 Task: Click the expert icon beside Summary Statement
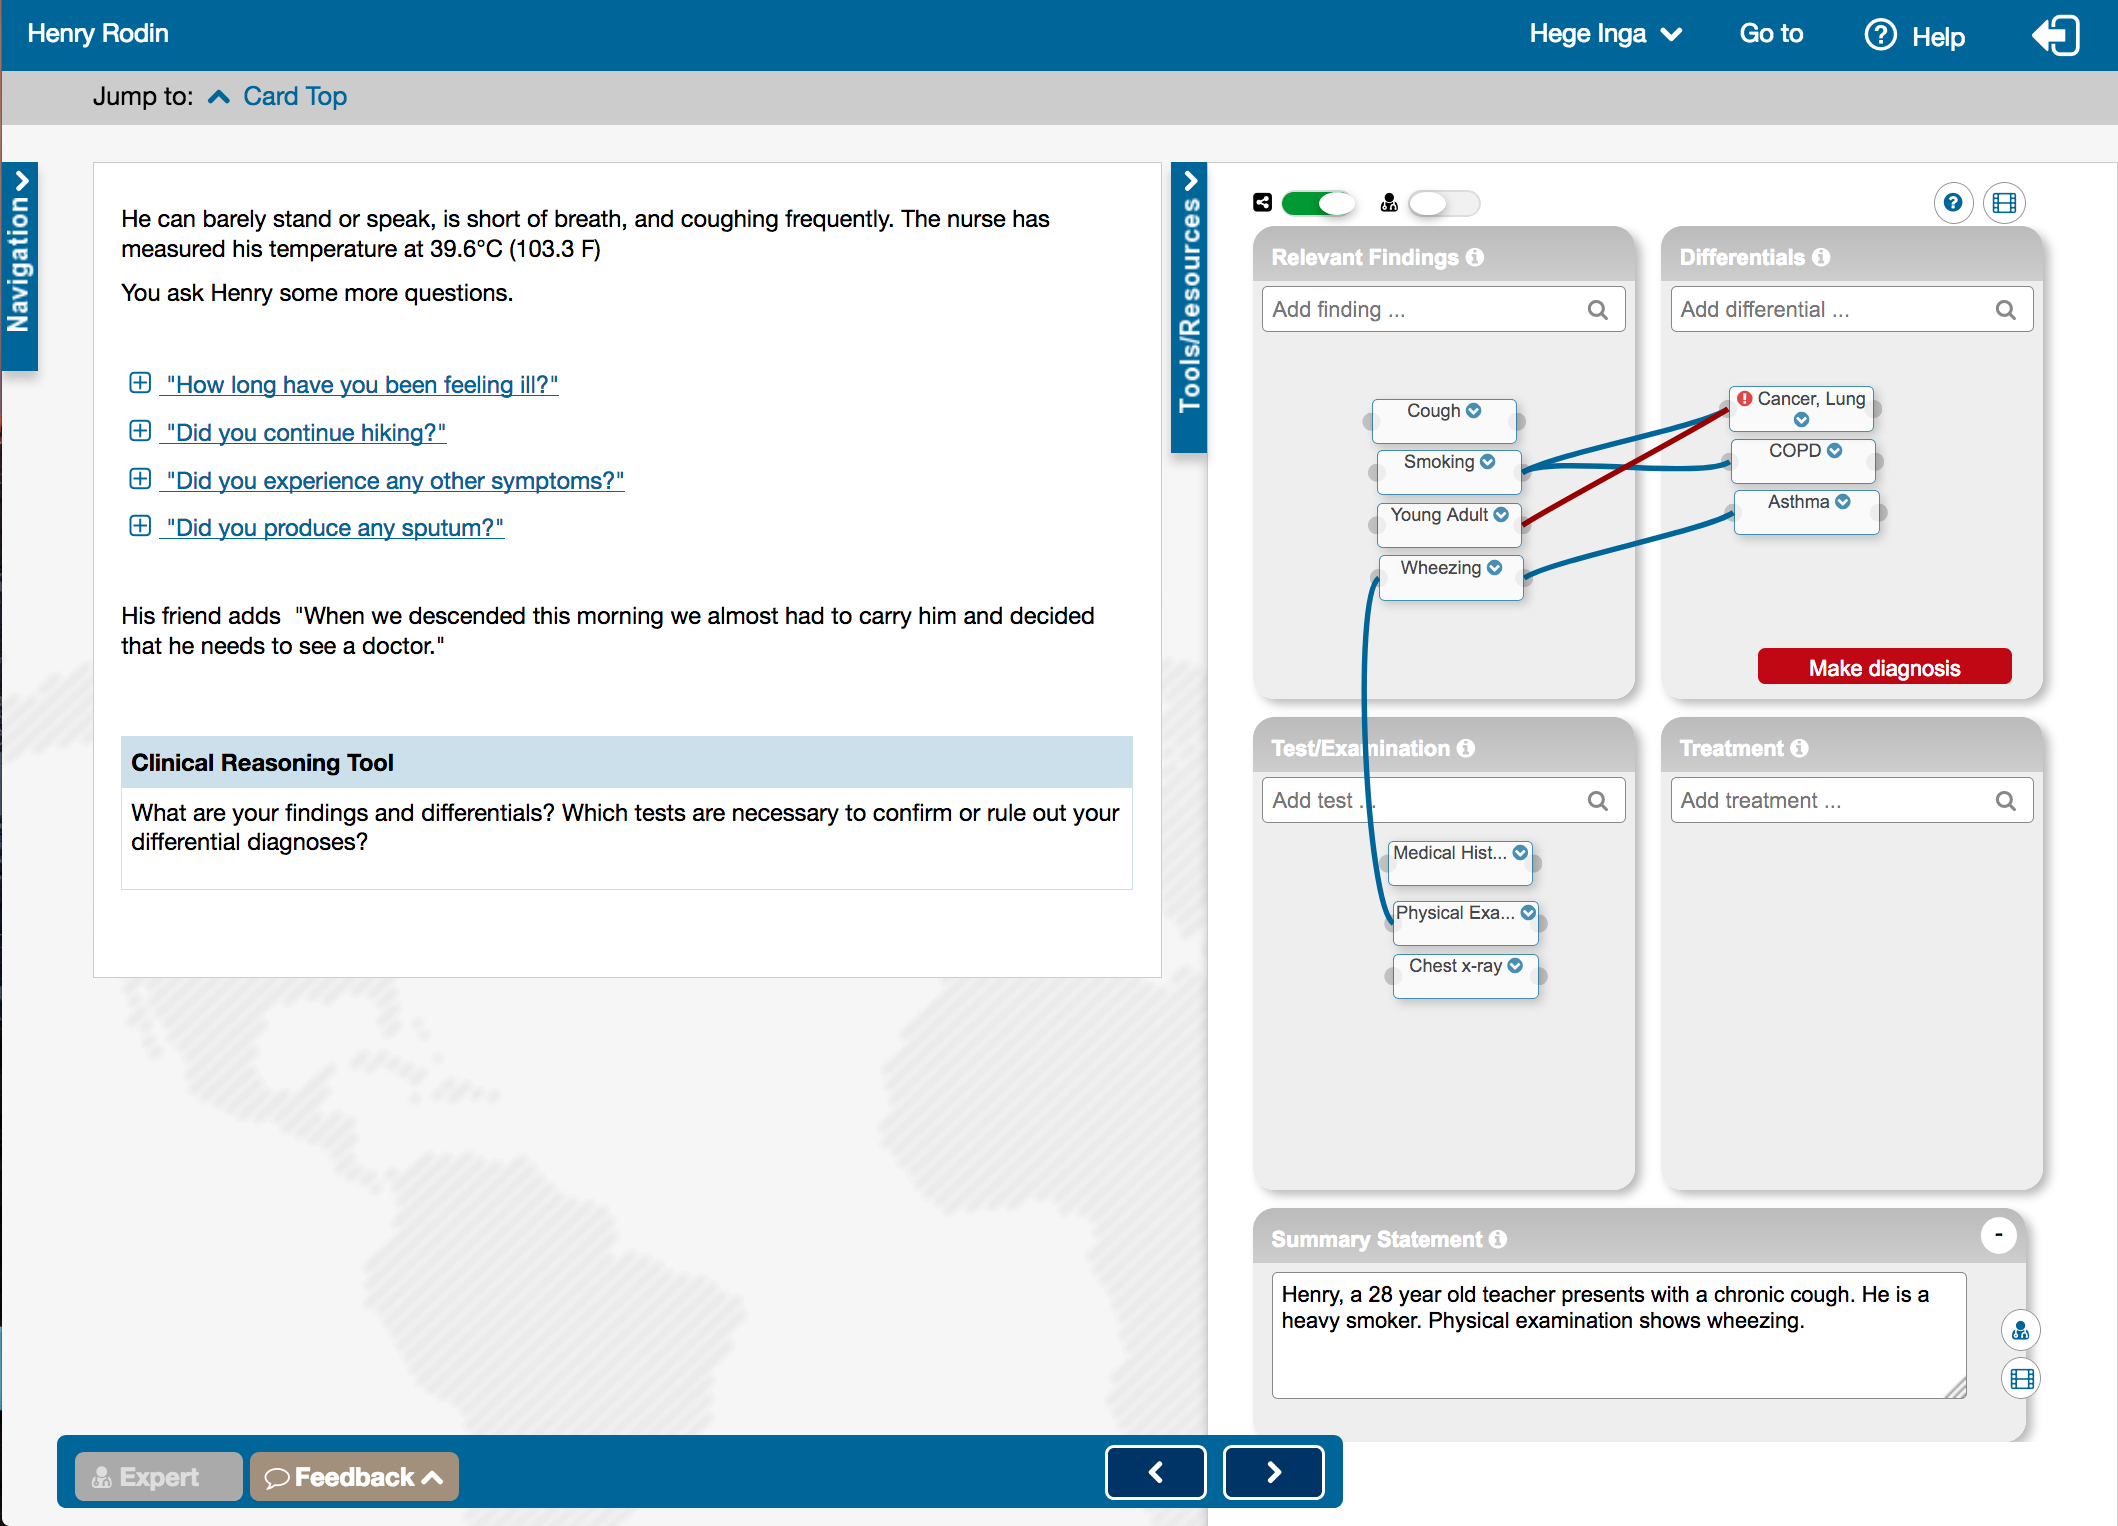point(2020,1331)
